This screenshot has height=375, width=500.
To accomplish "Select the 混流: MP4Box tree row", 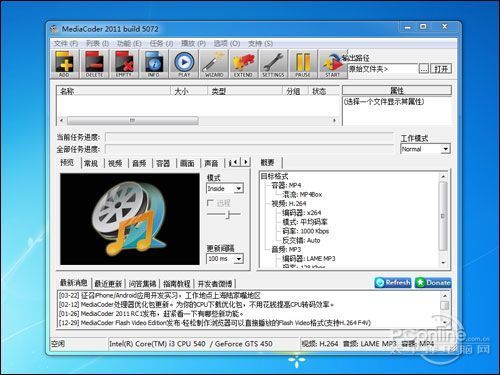I will [302, 194].
